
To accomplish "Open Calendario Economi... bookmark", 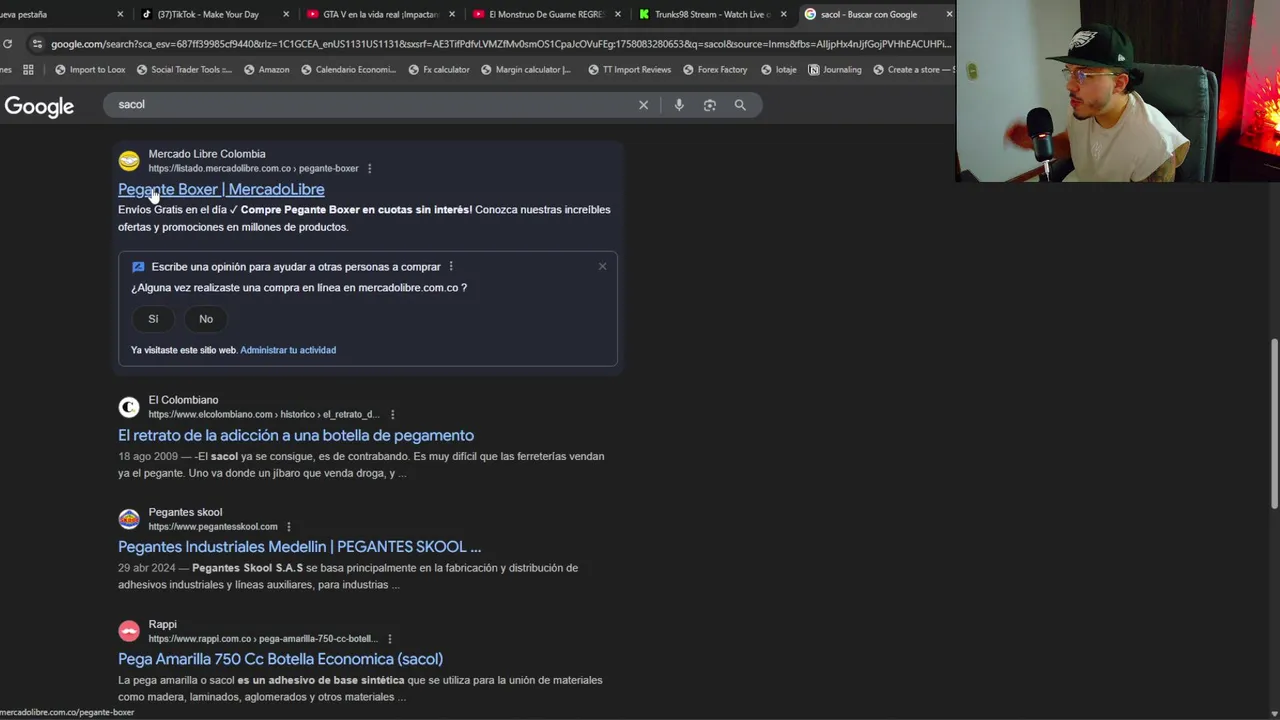I will point(348,69).
